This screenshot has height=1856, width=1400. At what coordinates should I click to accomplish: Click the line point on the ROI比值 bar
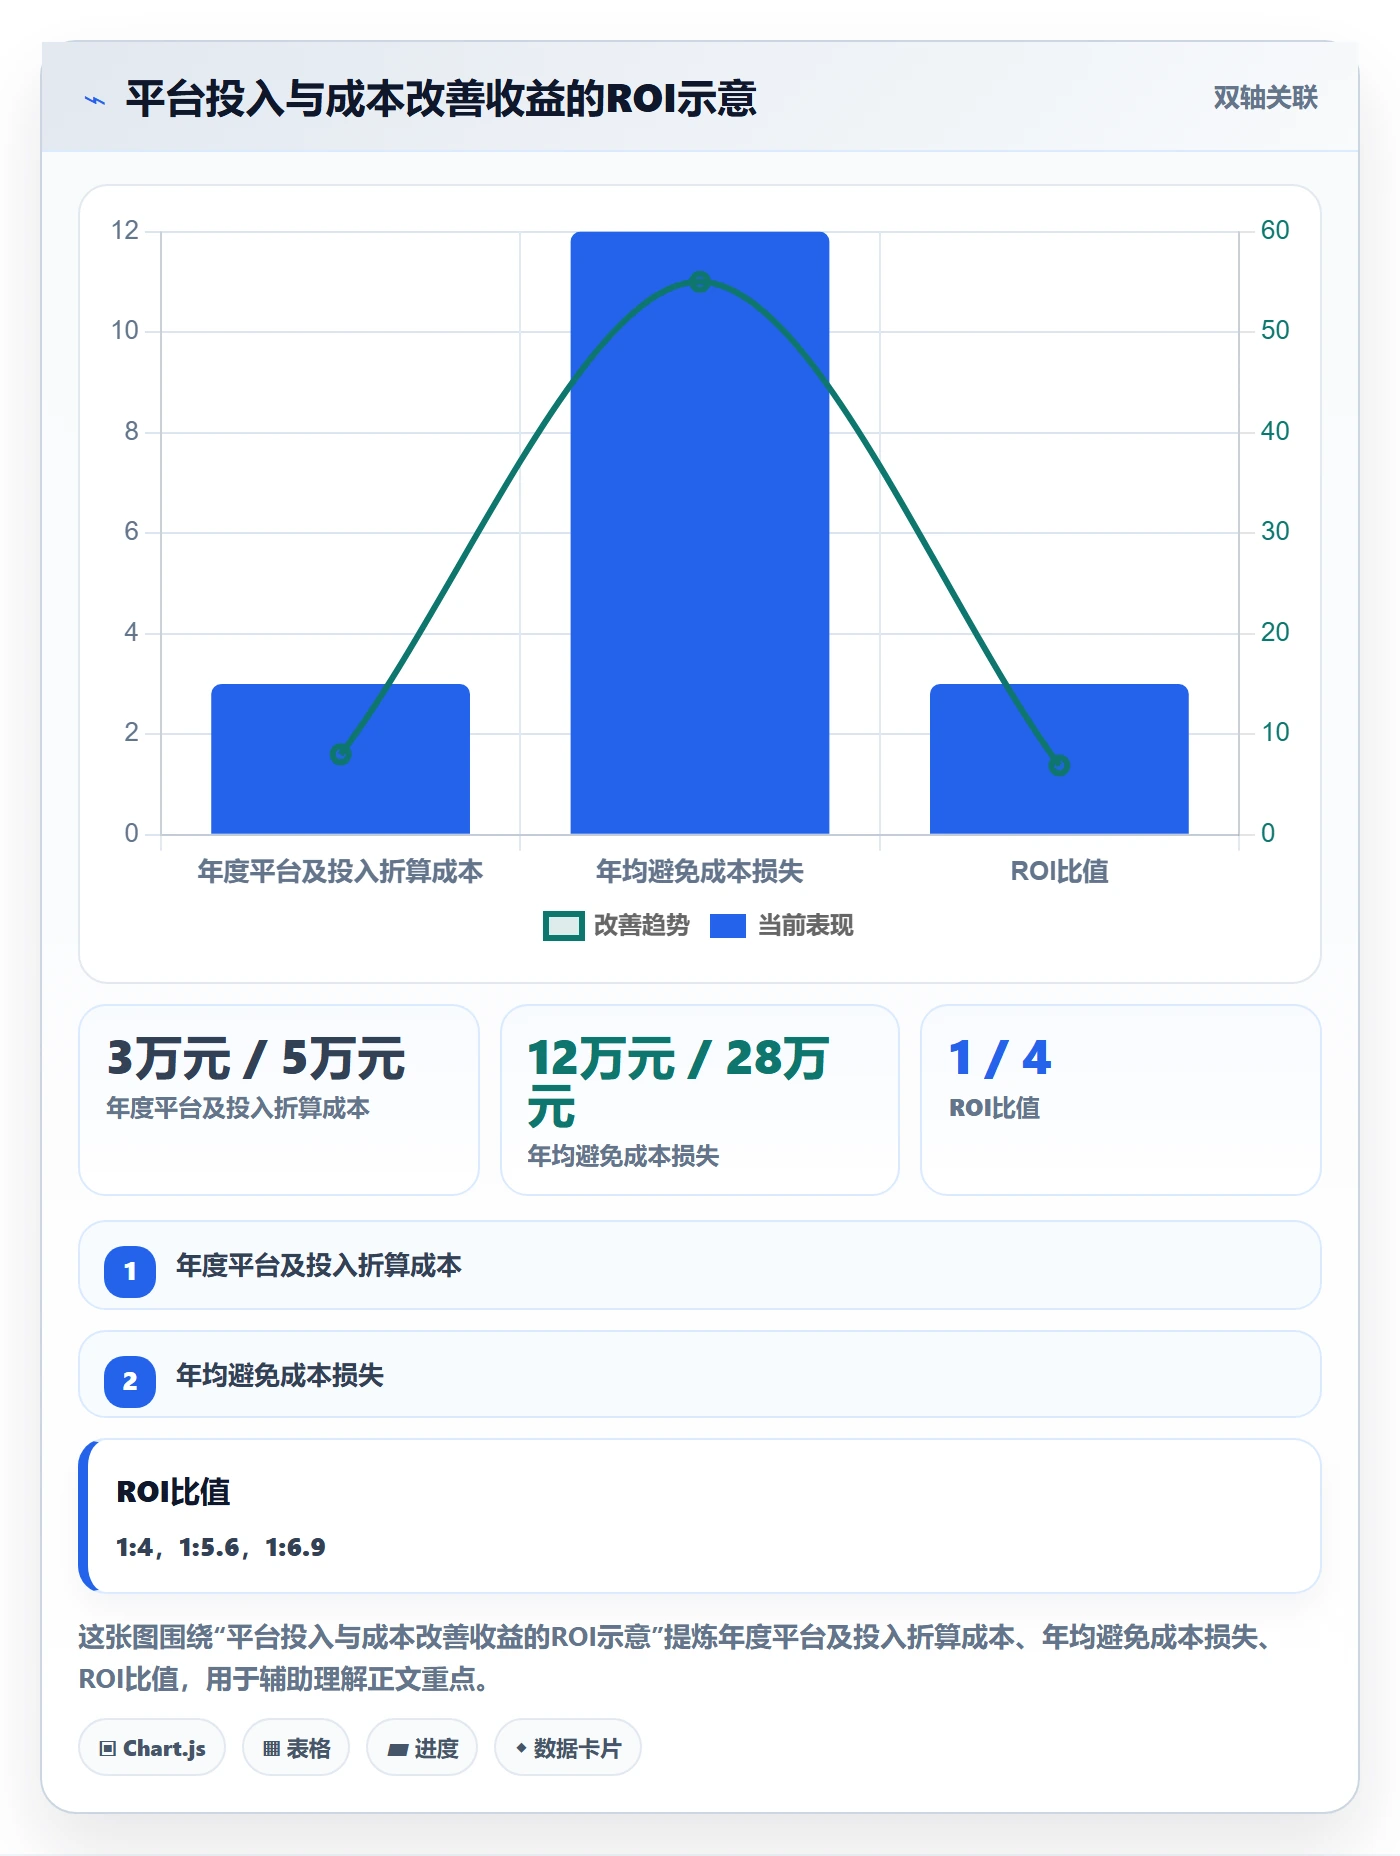[x=1059, y=765]
